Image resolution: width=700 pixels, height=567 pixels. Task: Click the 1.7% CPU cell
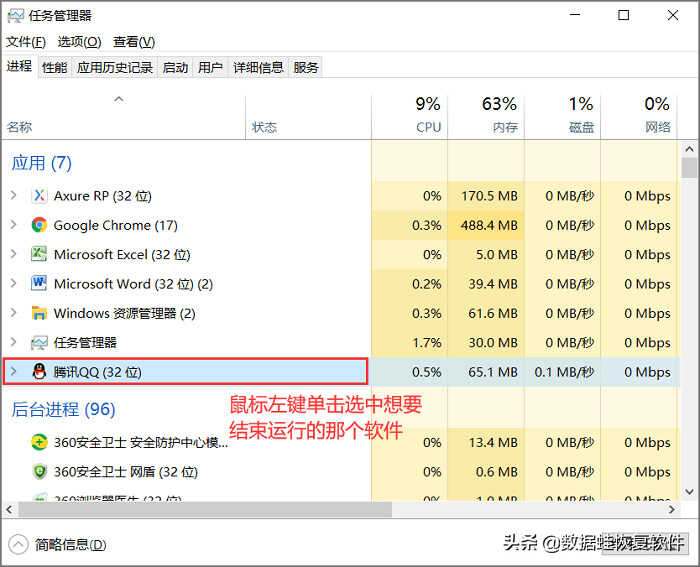pos(409,342)
